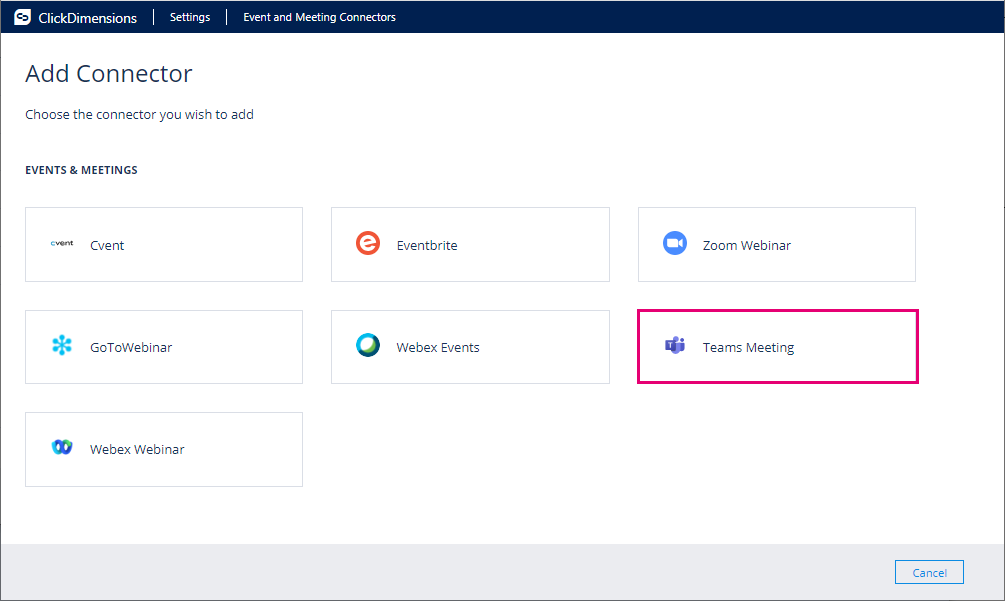1005x601 pixels.
Task: Choose the Eventbrite connector label
Action: (427, 245)
